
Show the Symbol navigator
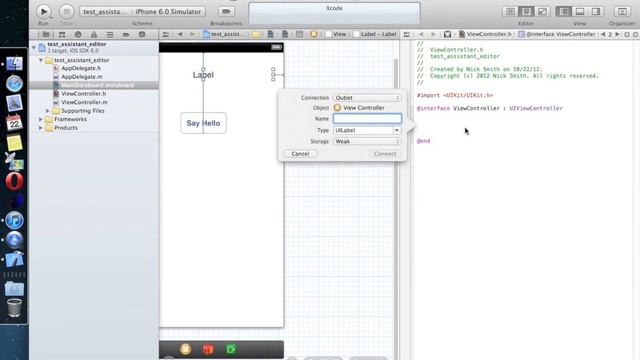pyautogui.click(x=62, y=35)
